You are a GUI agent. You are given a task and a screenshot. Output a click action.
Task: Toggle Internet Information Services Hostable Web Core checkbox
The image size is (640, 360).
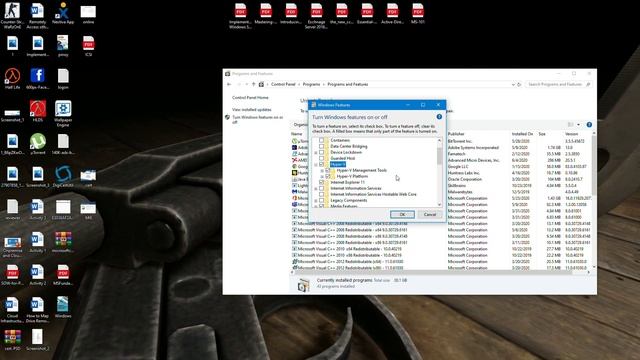(x=322, y=194)
